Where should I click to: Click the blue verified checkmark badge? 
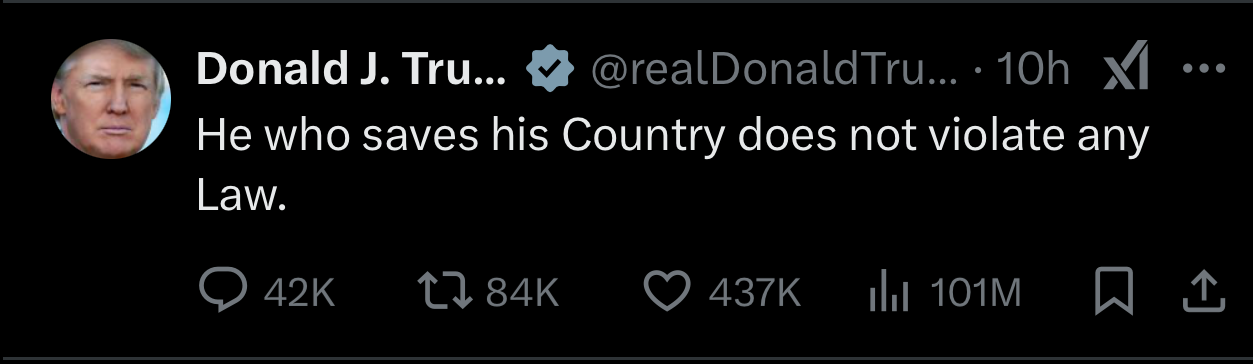pos(549,69)
